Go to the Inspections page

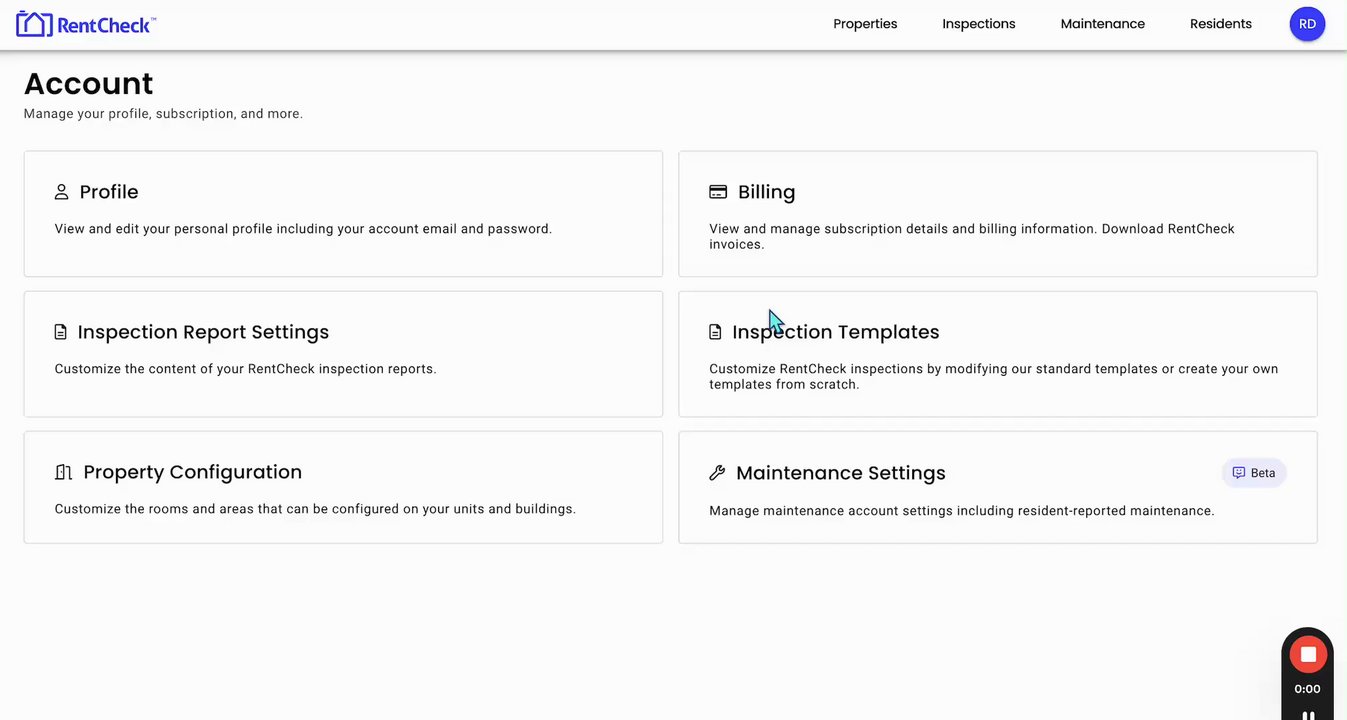click(978, 24)
